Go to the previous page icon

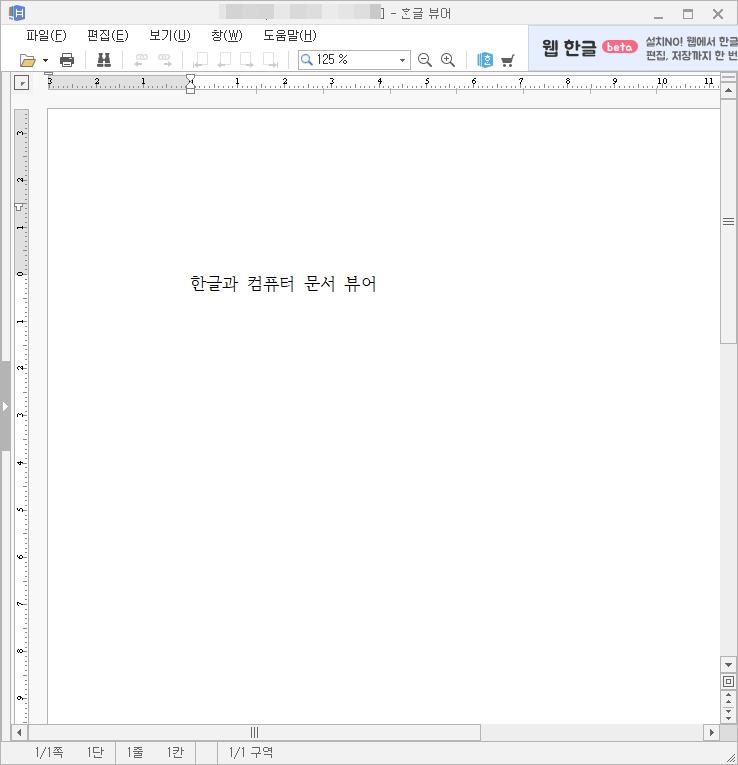click(x=224, y=60)
